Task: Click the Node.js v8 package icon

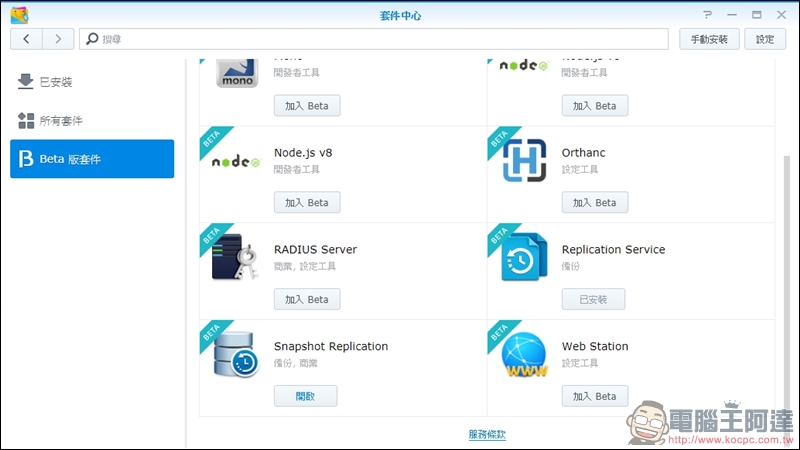Action: point(236,162)
